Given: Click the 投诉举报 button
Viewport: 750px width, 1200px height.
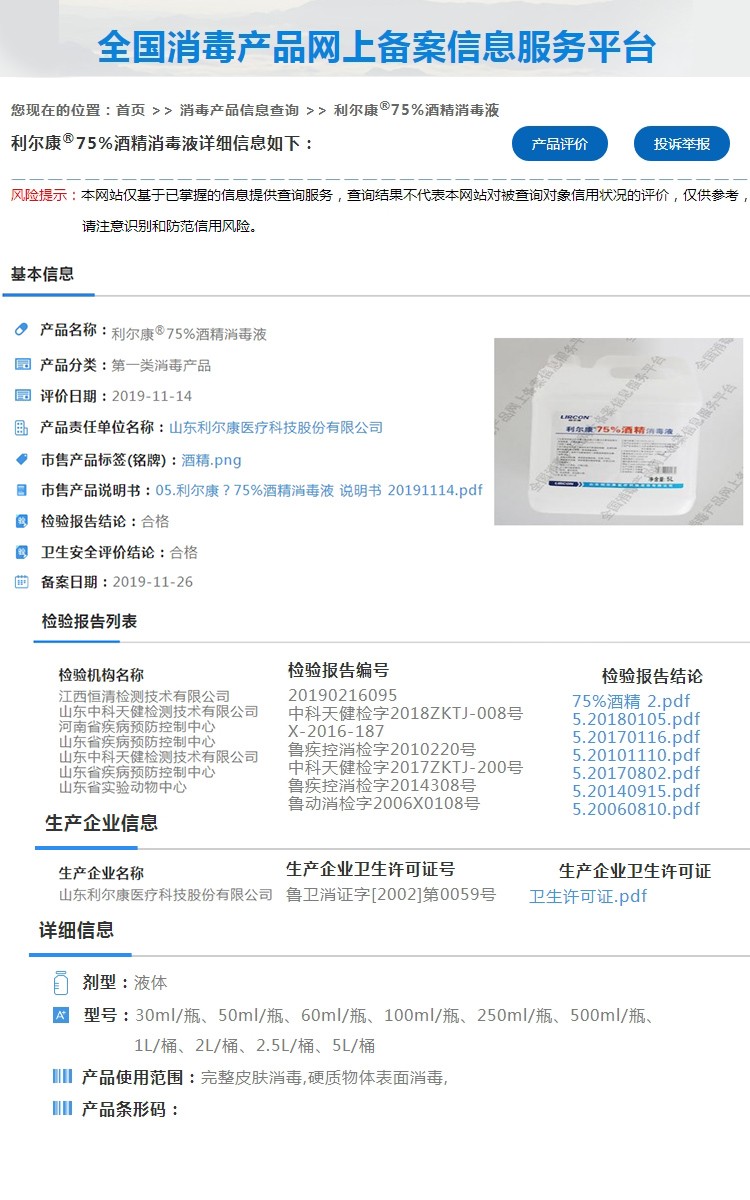Looking at the screenshot, I should [x=682, y=144].
